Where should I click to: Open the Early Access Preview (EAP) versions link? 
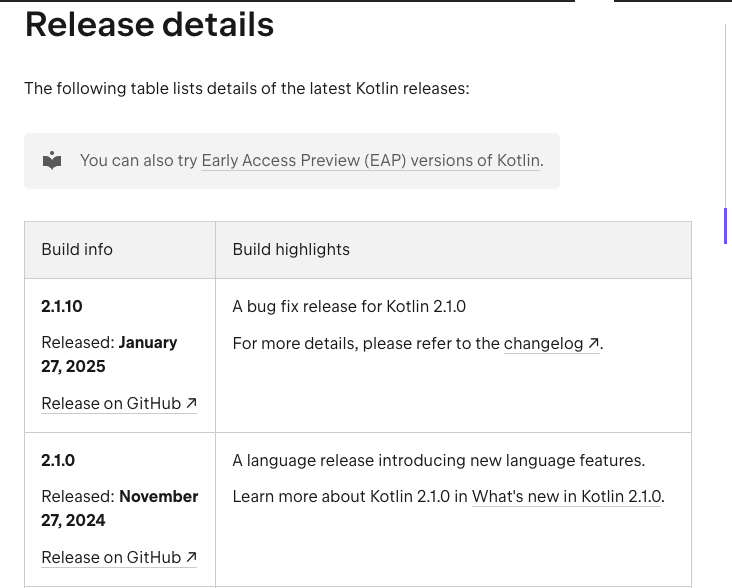pyautogui.click(x=370, y=160)
